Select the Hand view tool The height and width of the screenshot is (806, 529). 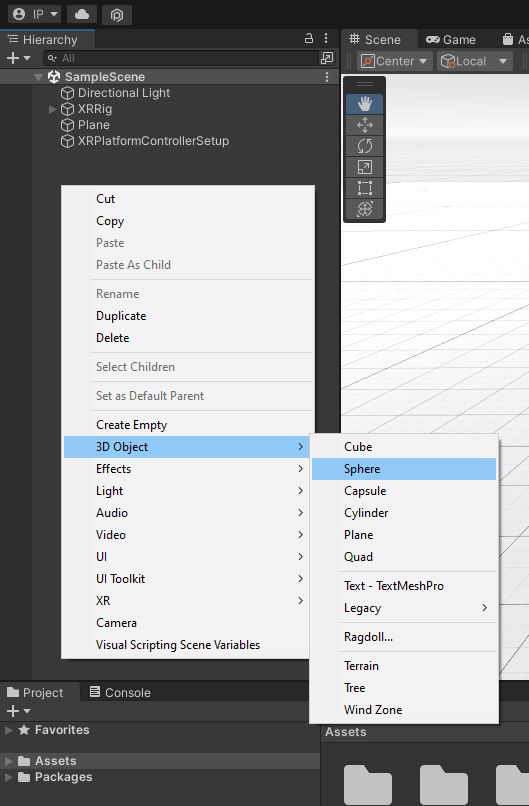pyautogui.click(x=364, y=104)
